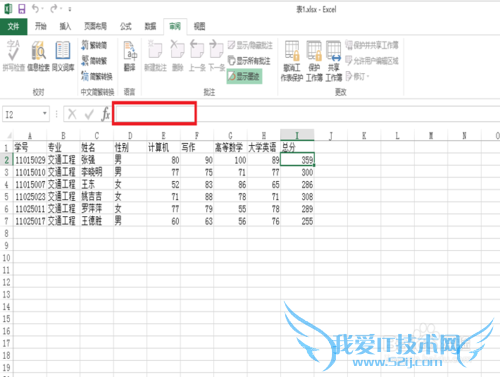Click the 翻译 translate icon
The image size is (500, 377).
click(x=130, y=56)
